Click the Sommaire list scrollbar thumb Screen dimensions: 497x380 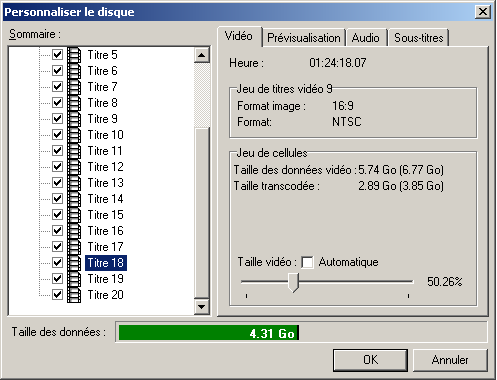[x=201, y=213]
